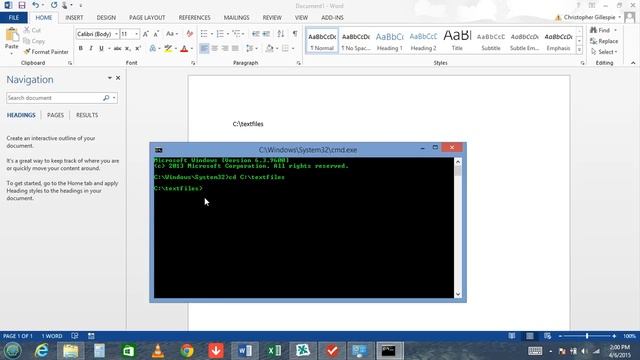Open Excel from the taskbar

click(274, 351)
